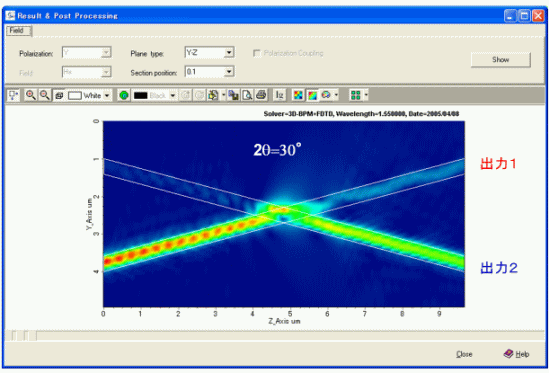Click the black line color swatch
The width and height of the screenshot is (549, 373).
pos(141,95)
